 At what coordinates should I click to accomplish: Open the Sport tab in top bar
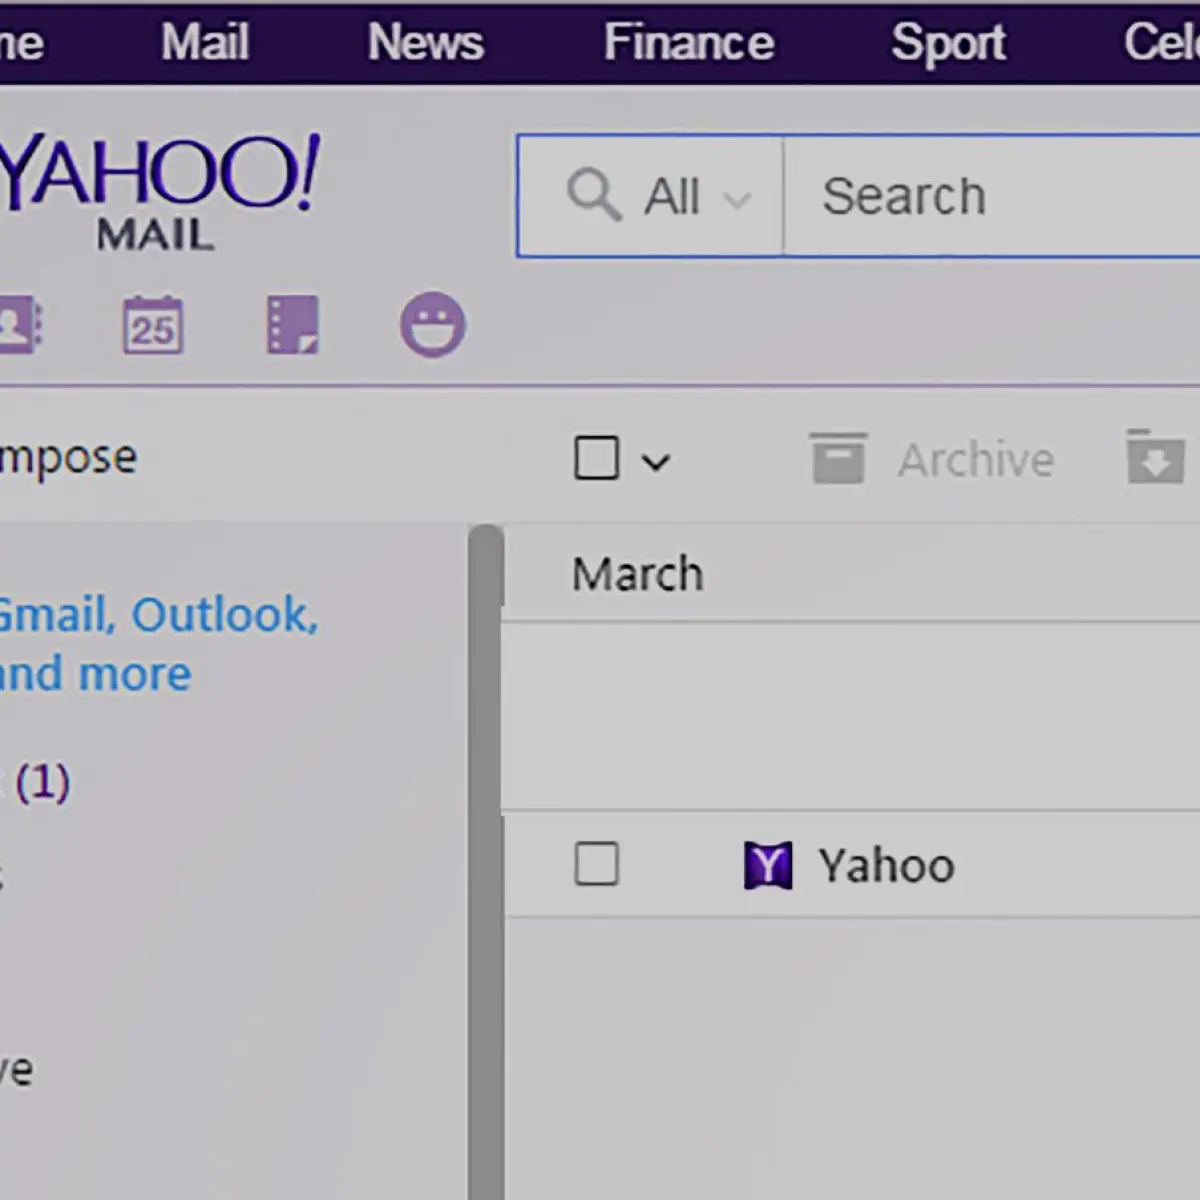tap(948, 43)
